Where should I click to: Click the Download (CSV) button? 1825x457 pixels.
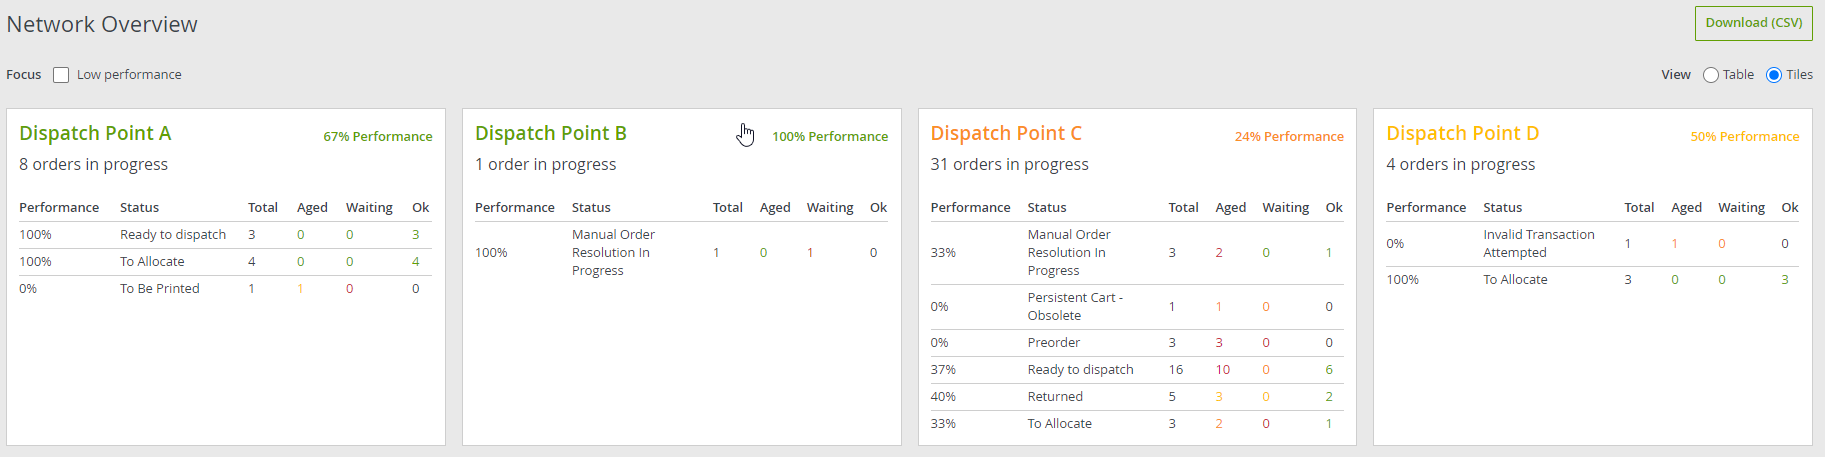click(1753, 23)
